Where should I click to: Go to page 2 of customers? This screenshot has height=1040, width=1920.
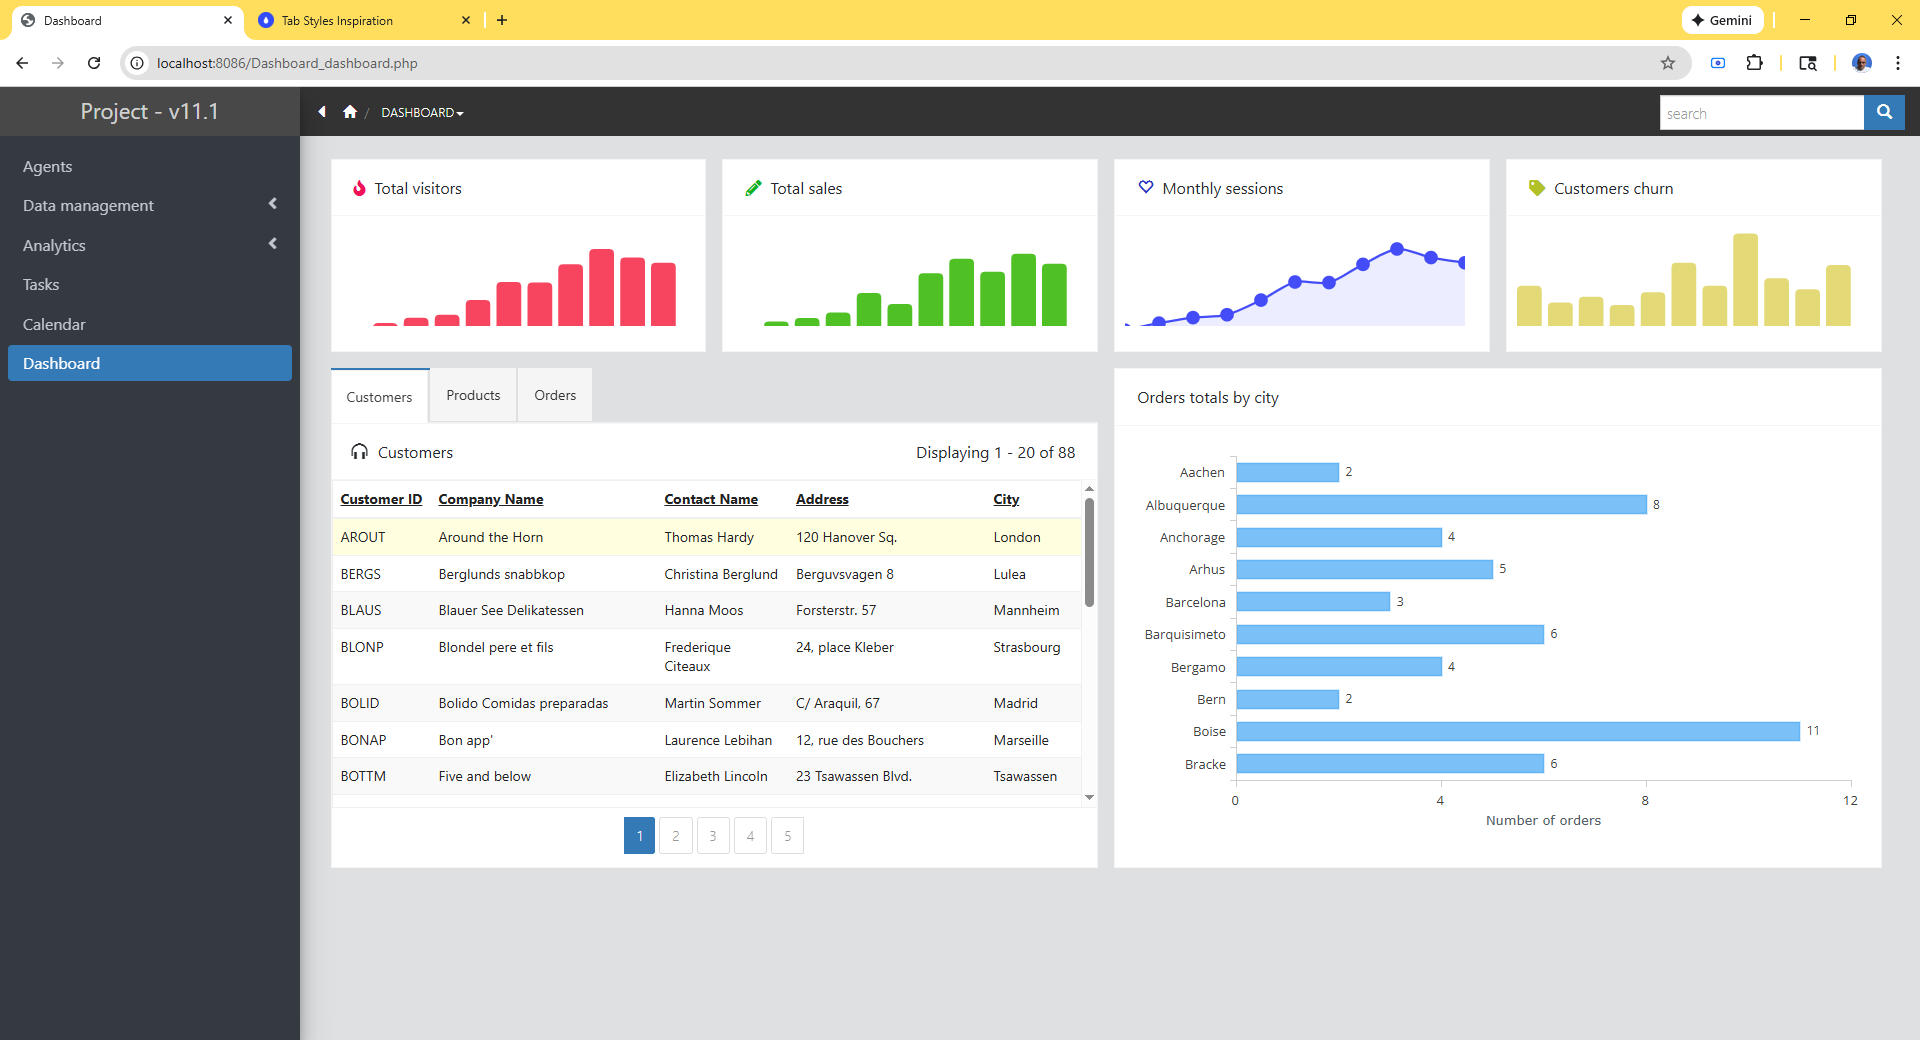[x=676, y=836]
